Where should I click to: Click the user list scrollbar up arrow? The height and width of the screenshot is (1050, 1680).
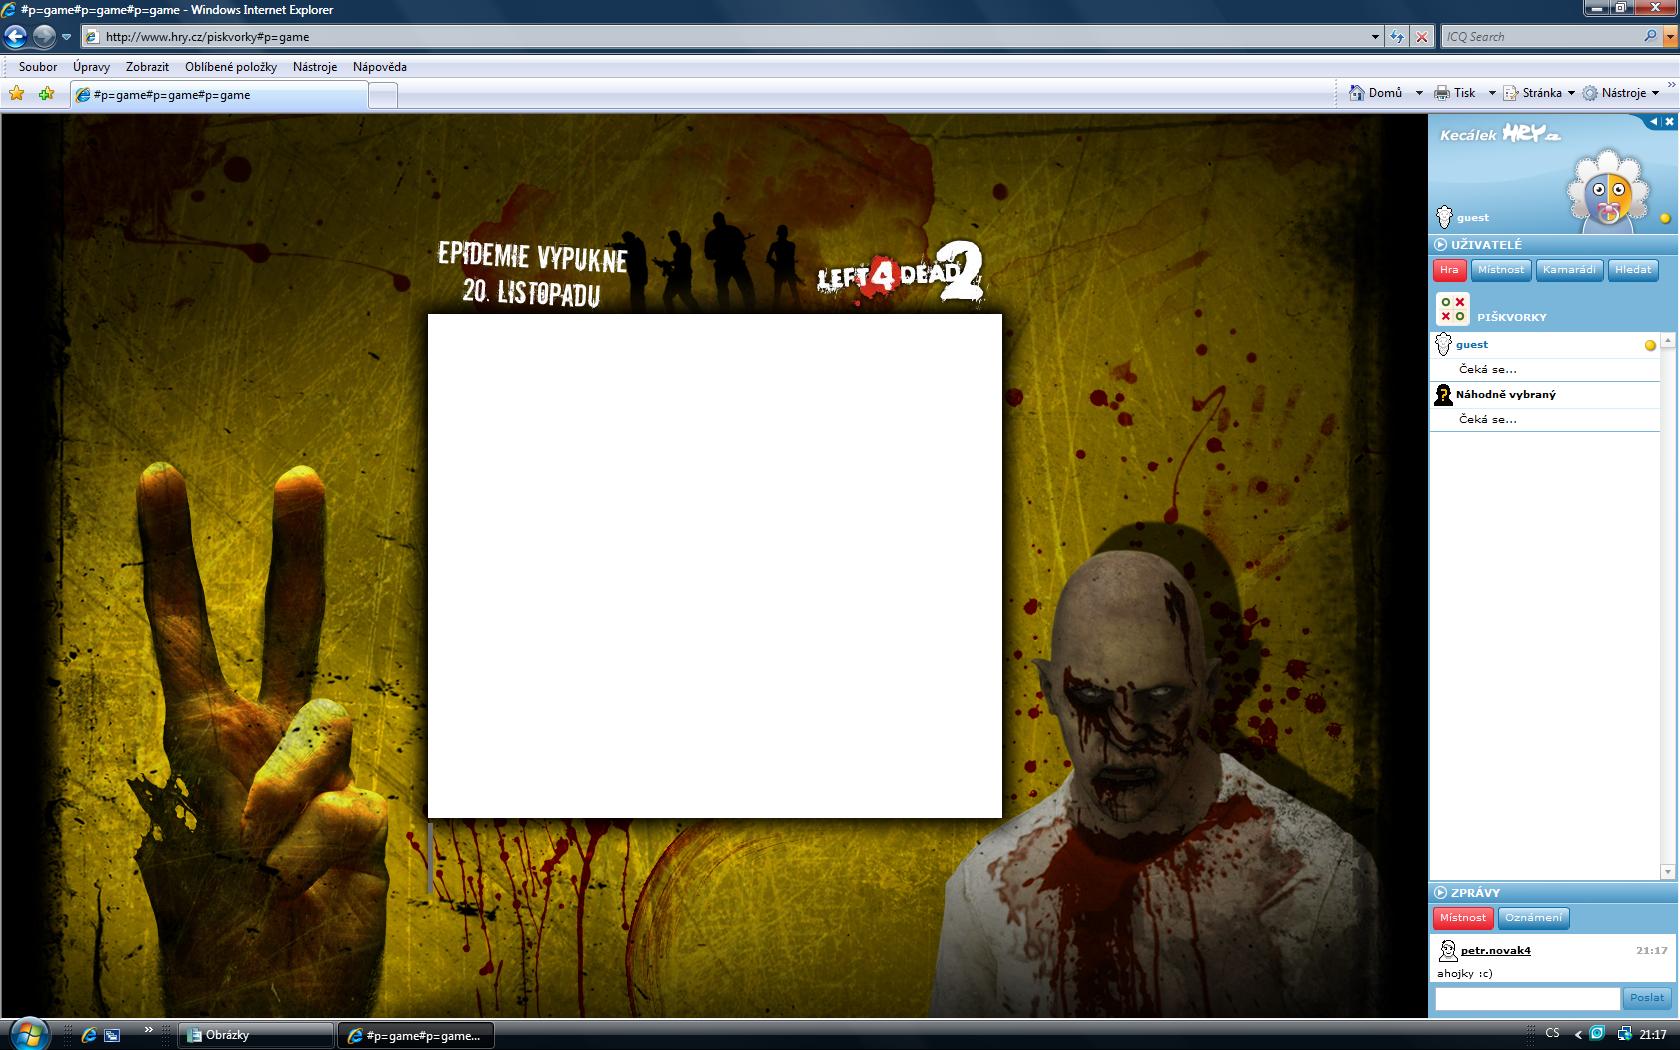1668,342
